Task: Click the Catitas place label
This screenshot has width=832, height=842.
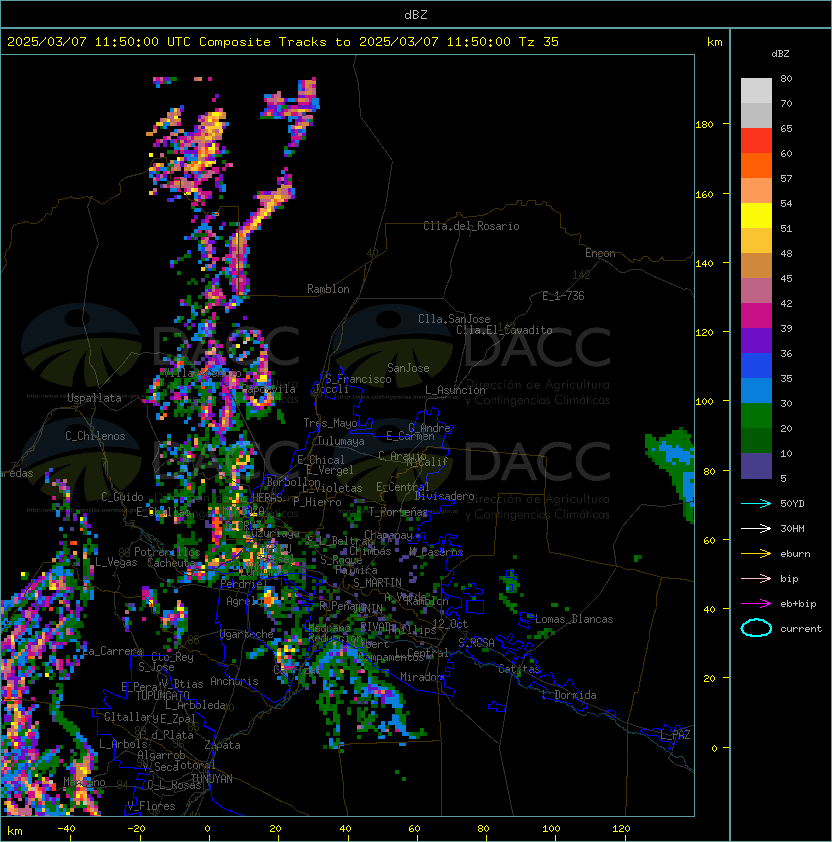Action: 519,669
